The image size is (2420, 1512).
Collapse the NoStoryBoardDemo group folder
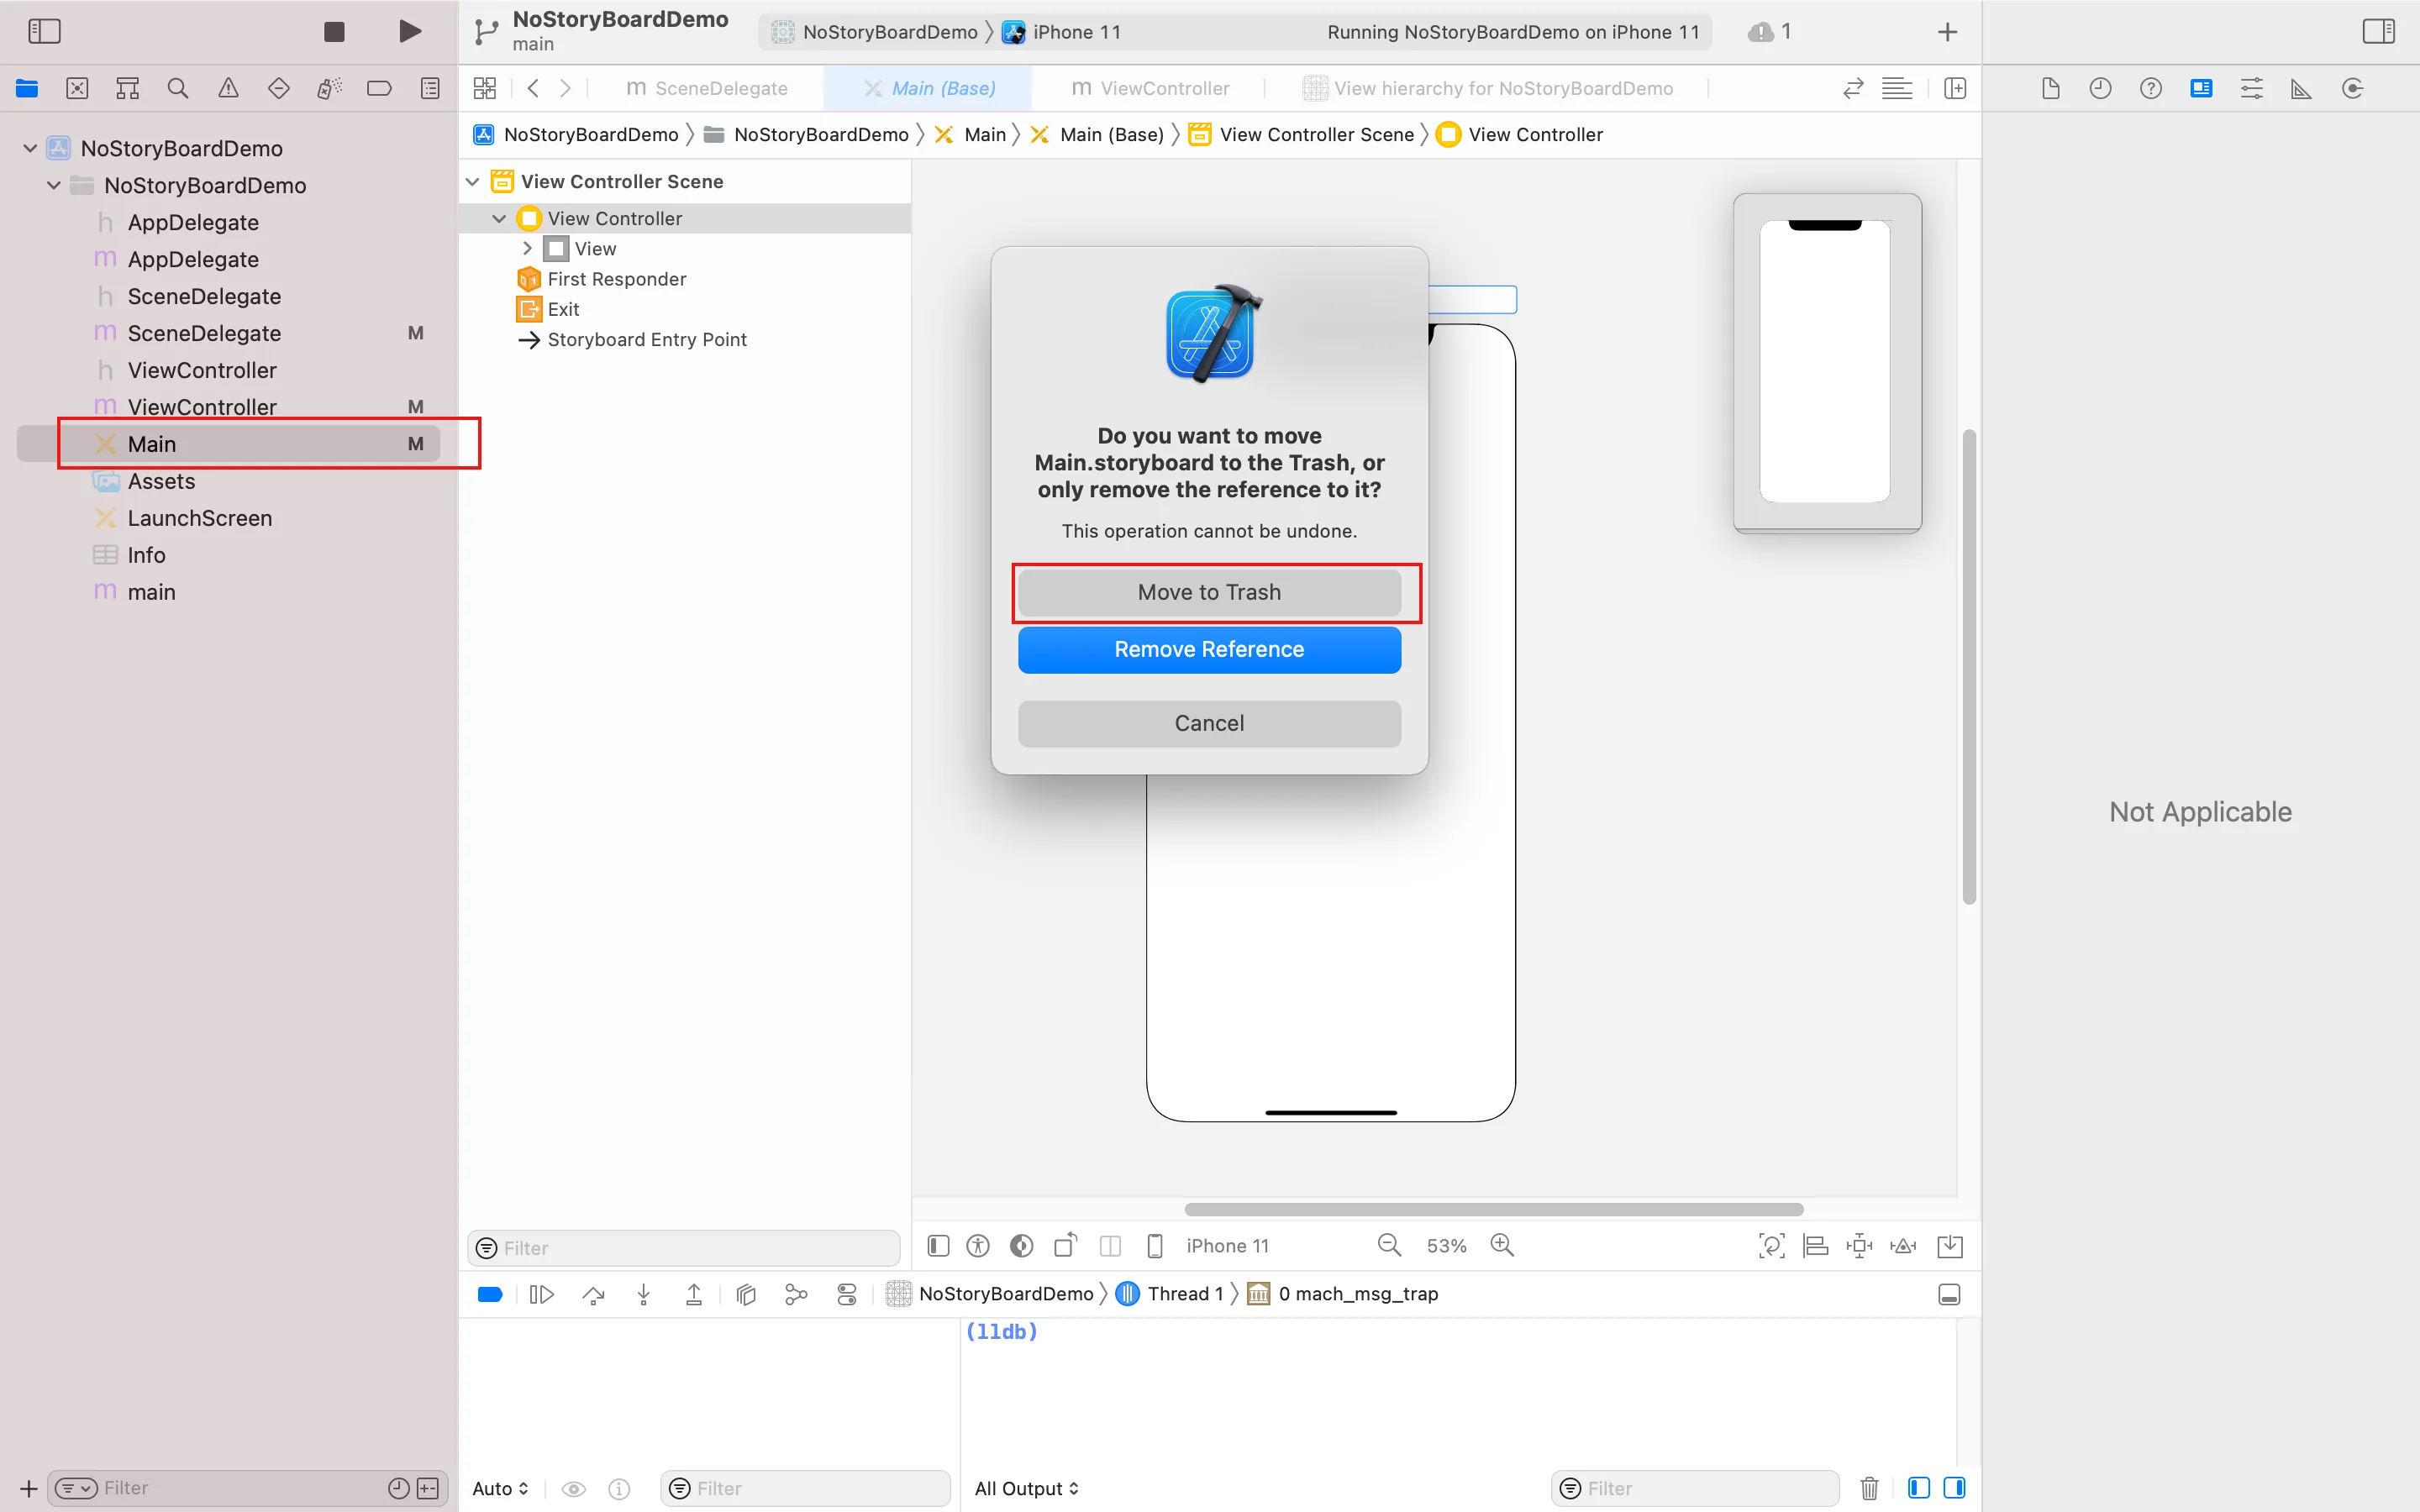(x=54, y=185)
